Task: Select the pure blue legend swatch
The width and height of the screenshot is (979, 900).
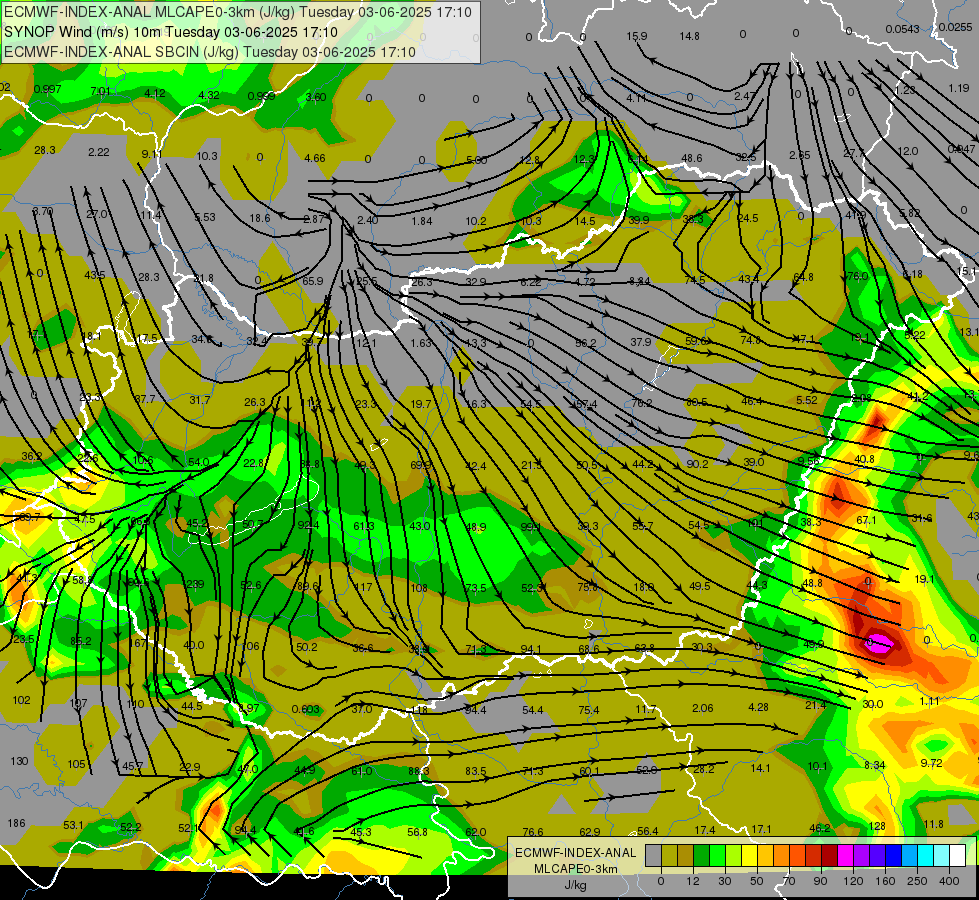Action: pos(893,856)
